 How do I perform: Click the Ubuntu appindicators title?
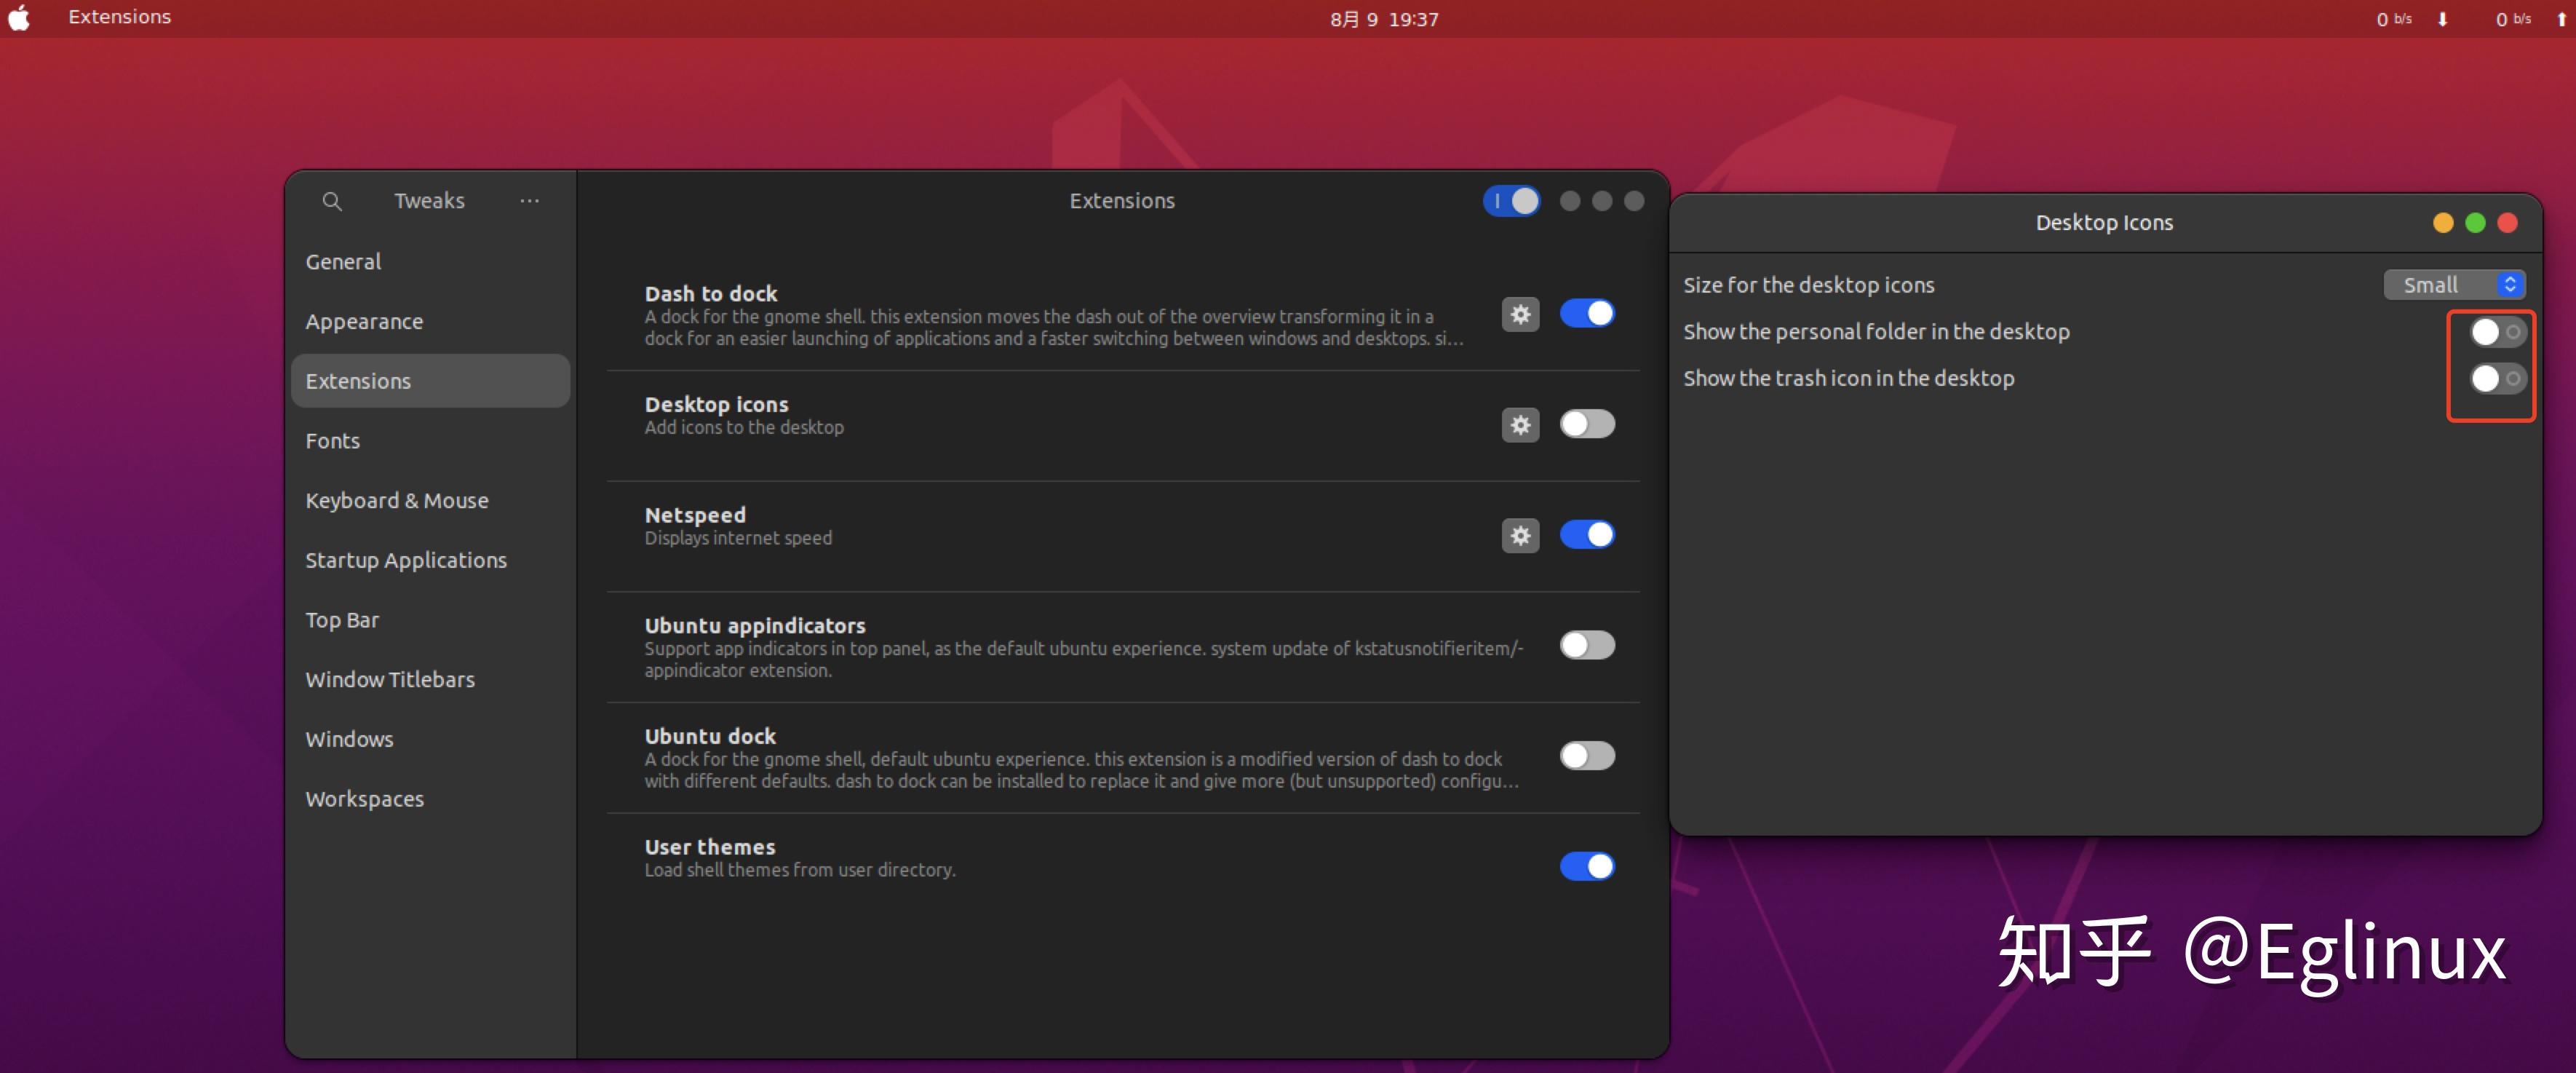[755, 626]
